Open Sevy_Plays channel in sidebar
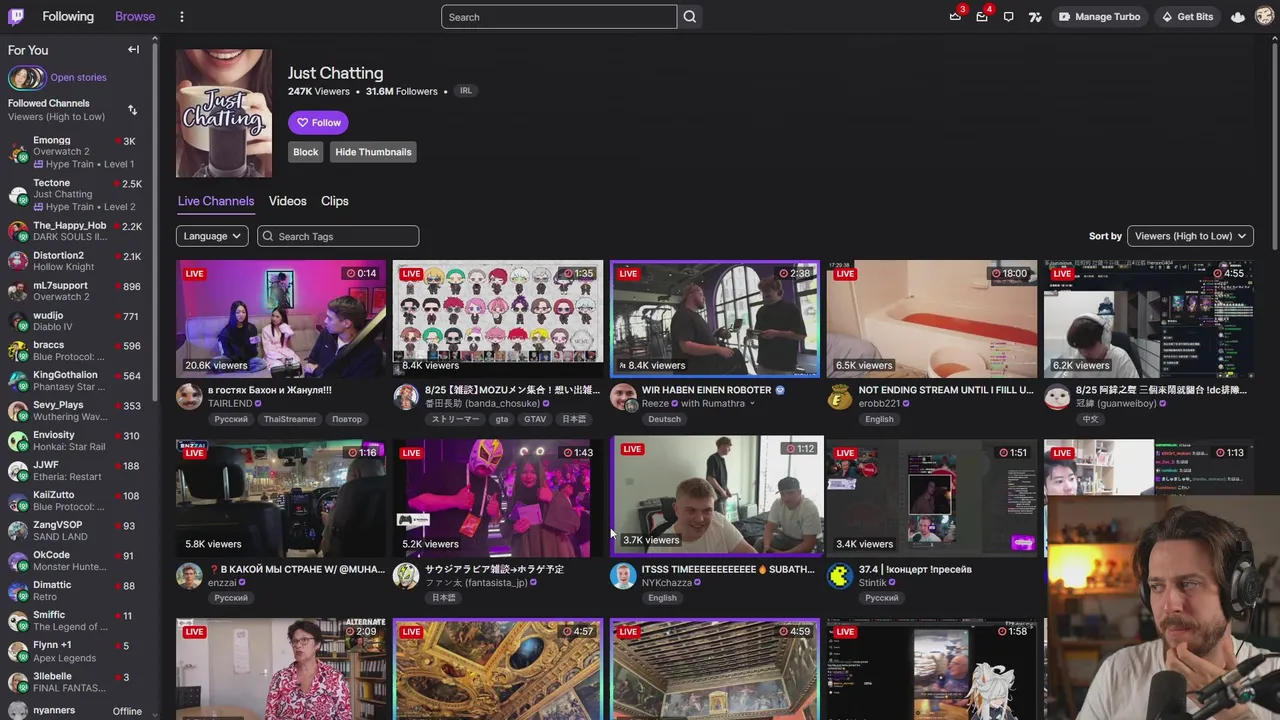 (75, 411)
